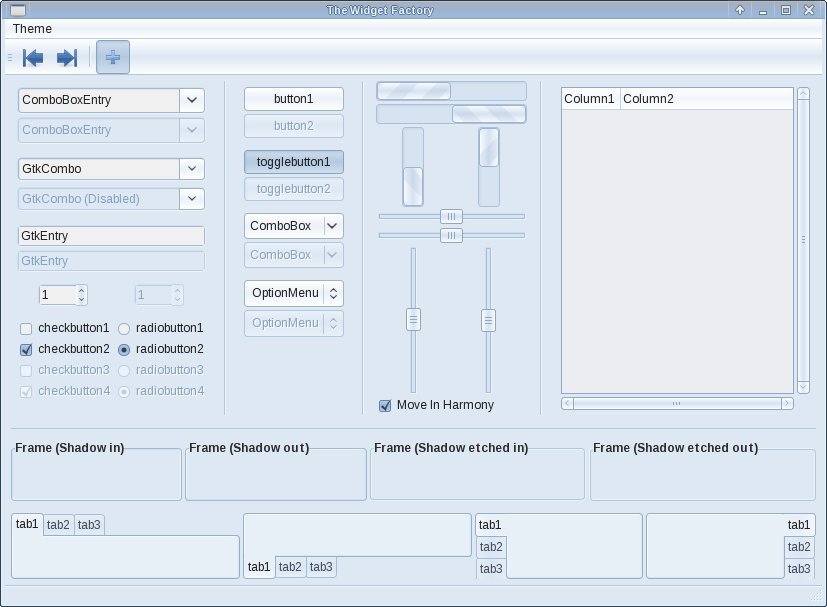Open the enabled OptionMenu selector
This screenshot has height=607, width=827.
click(294, 293)
